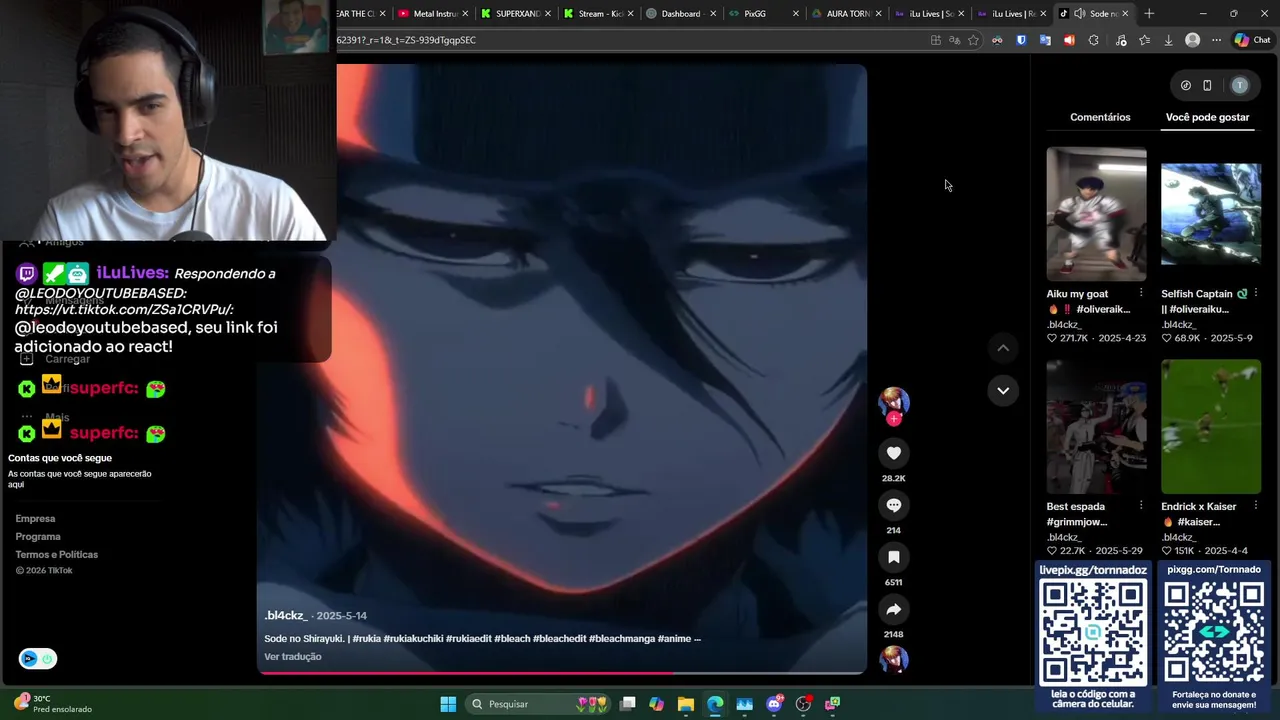This screenshot has width=1280, height=720.
Task: Open Windows Start menu
Action: 448,704
